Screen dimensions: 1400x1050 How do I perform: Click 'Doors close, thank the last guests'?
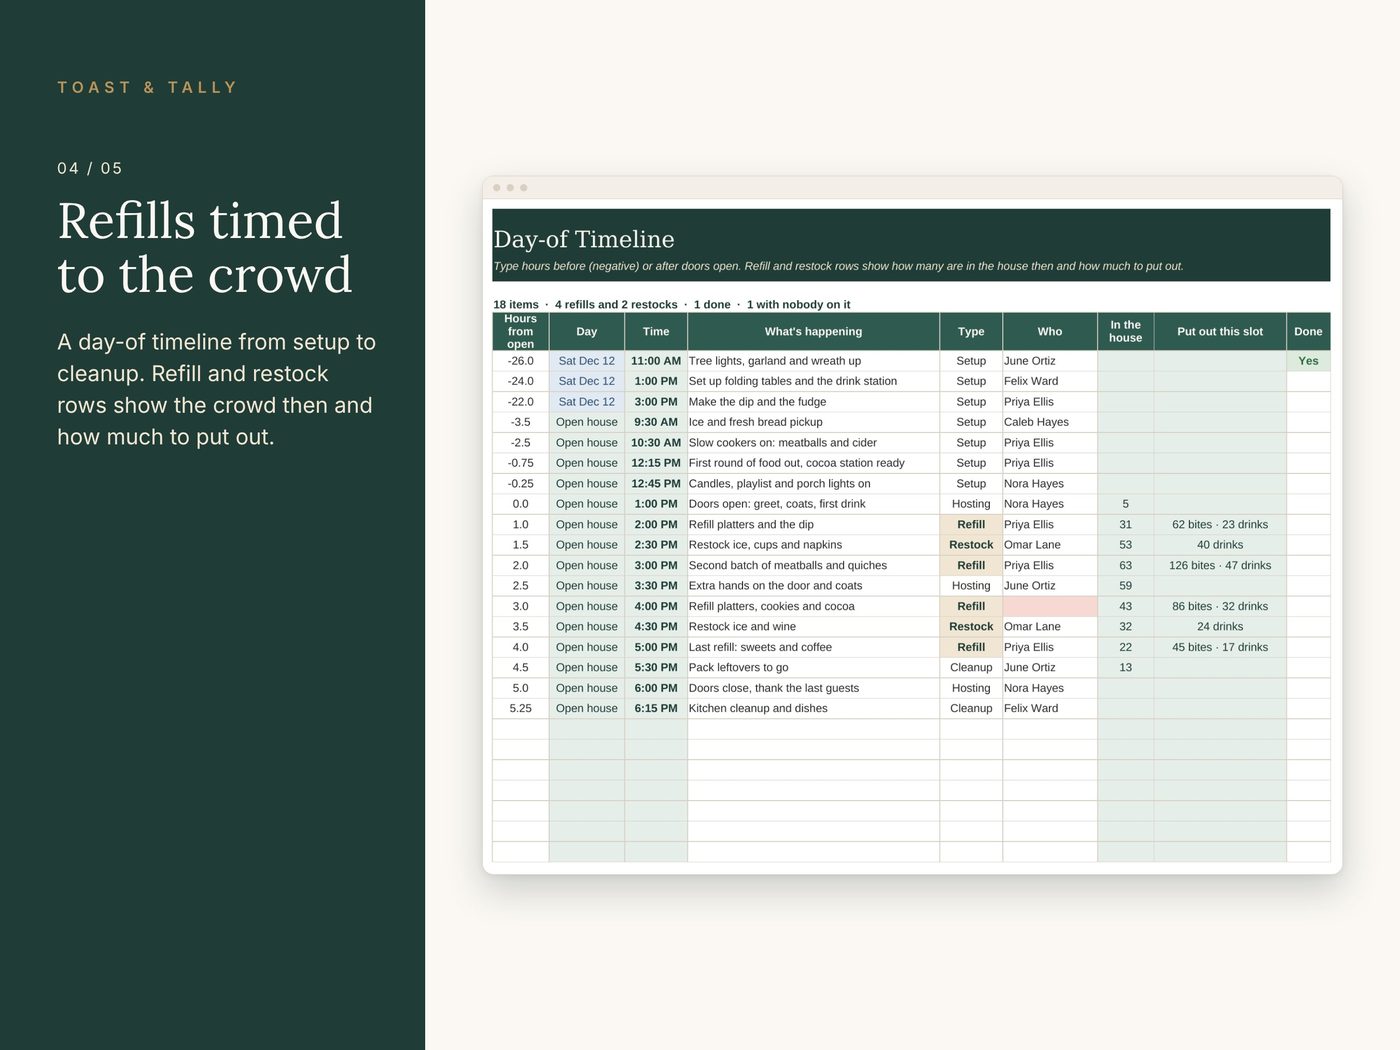(x=813, y=689)
